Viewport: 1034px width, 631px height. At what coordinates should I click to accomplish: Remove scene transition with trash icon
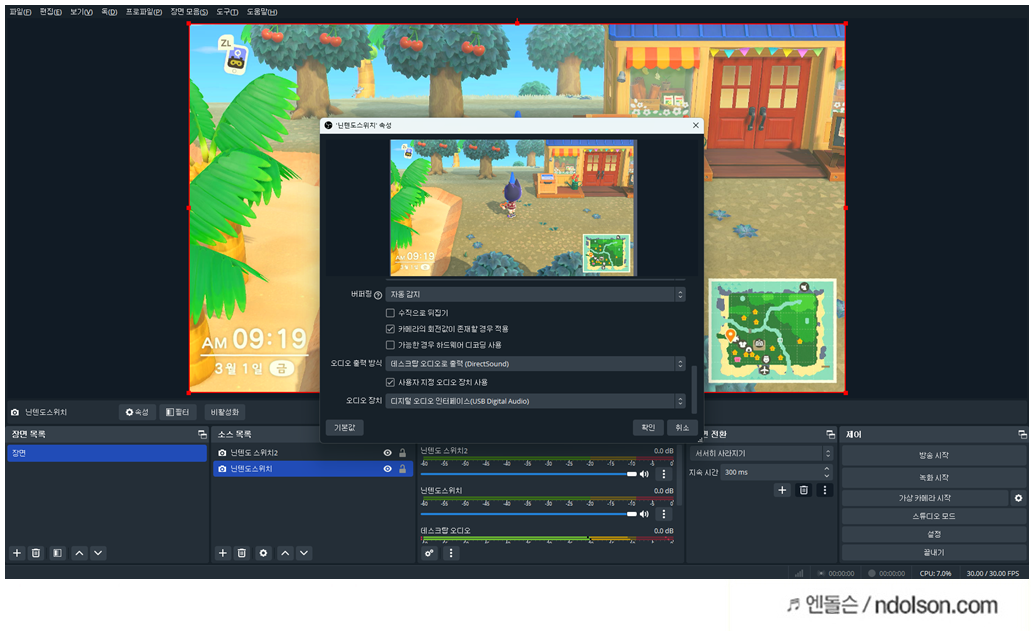coord(803,490)
